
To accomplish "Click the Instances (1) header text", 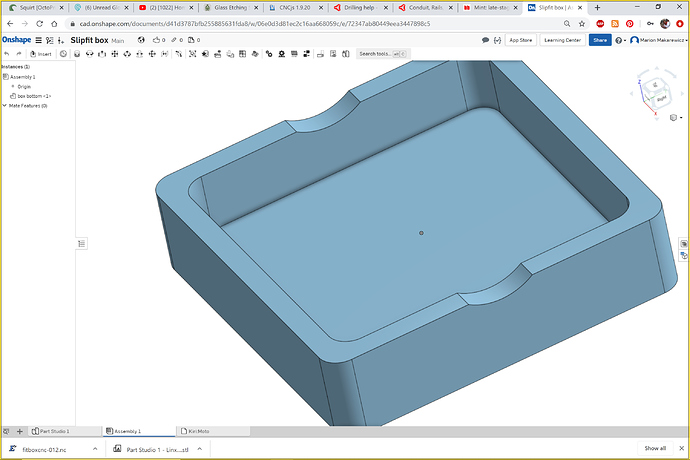I will [15, 67].
